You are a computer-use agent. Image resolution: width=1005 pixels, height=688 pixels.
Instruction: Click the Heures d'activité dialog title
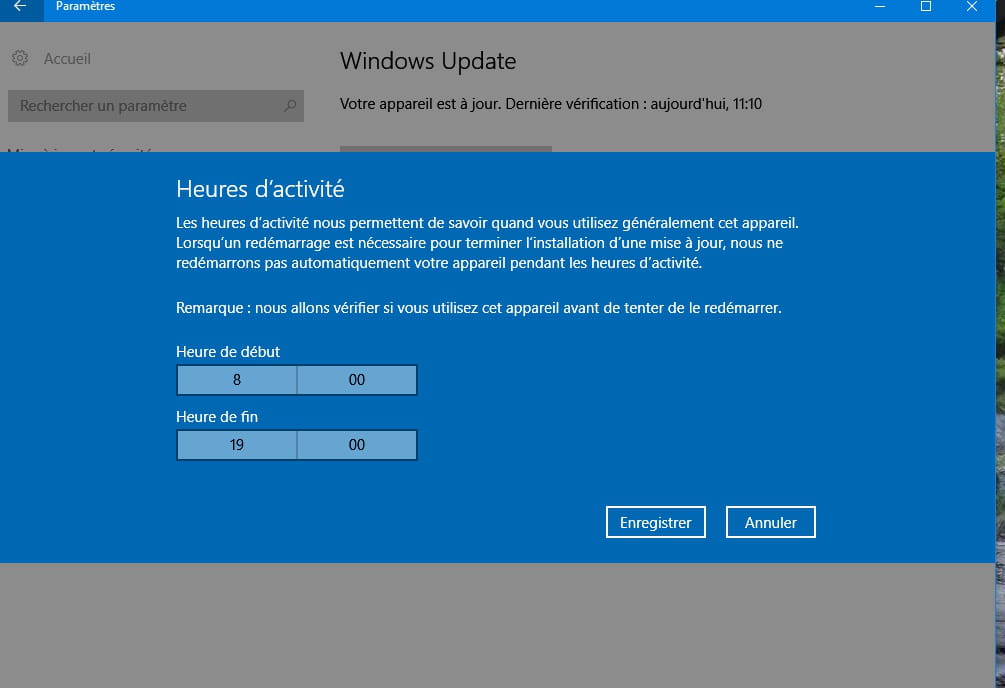pos(260,189)
